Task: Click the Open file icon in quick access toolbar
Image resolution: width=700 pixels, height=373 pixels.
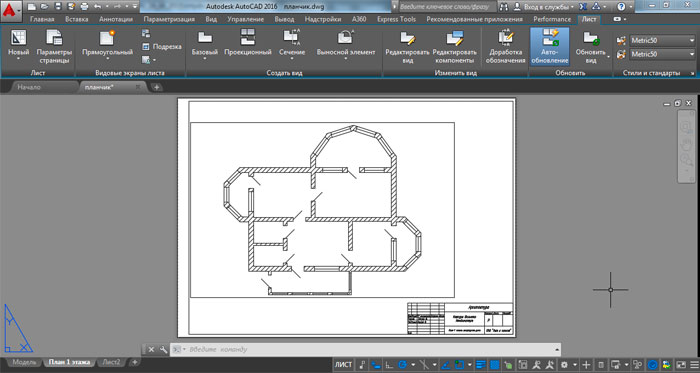Action: (x=44, y=7)
